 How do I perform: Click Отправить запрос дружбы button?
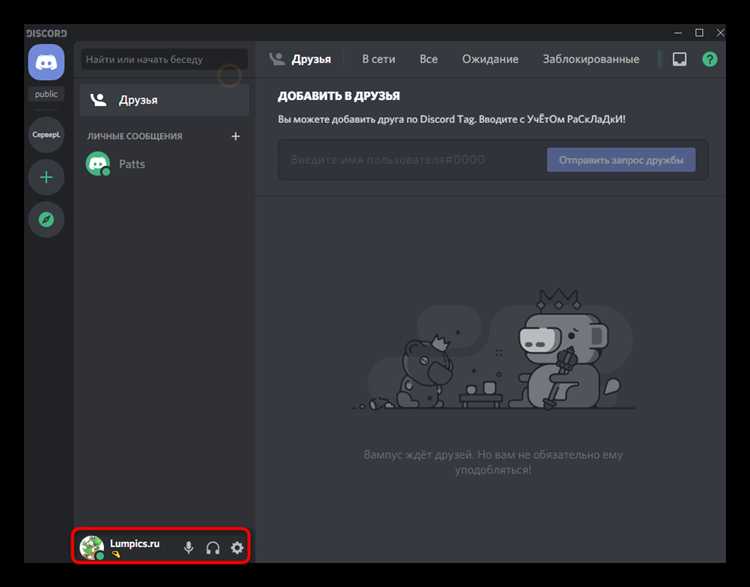click(x=621, y=160)
